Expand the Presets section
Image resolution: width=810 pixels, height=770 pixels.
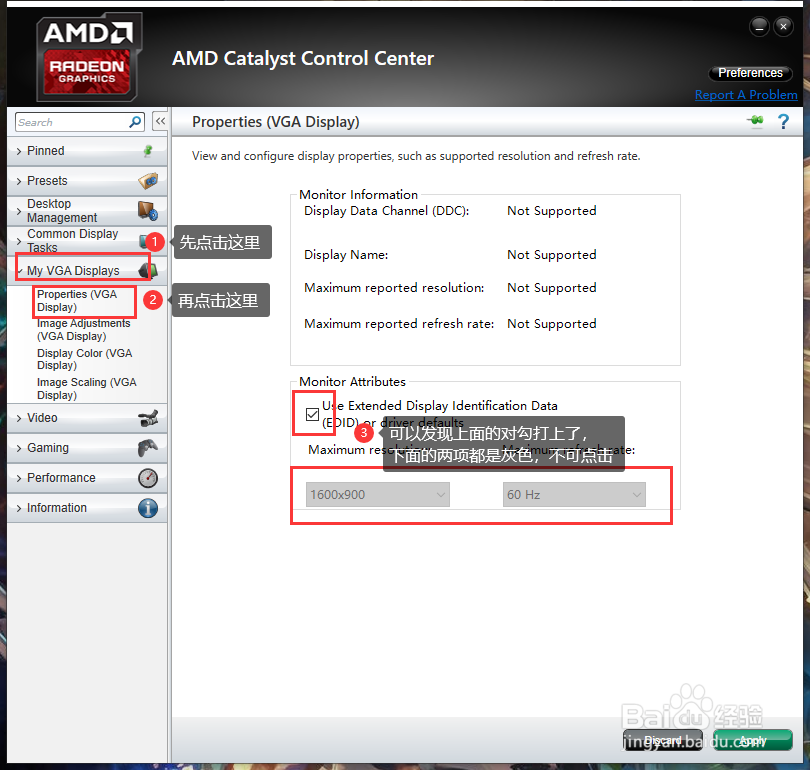tap(19, 181)
